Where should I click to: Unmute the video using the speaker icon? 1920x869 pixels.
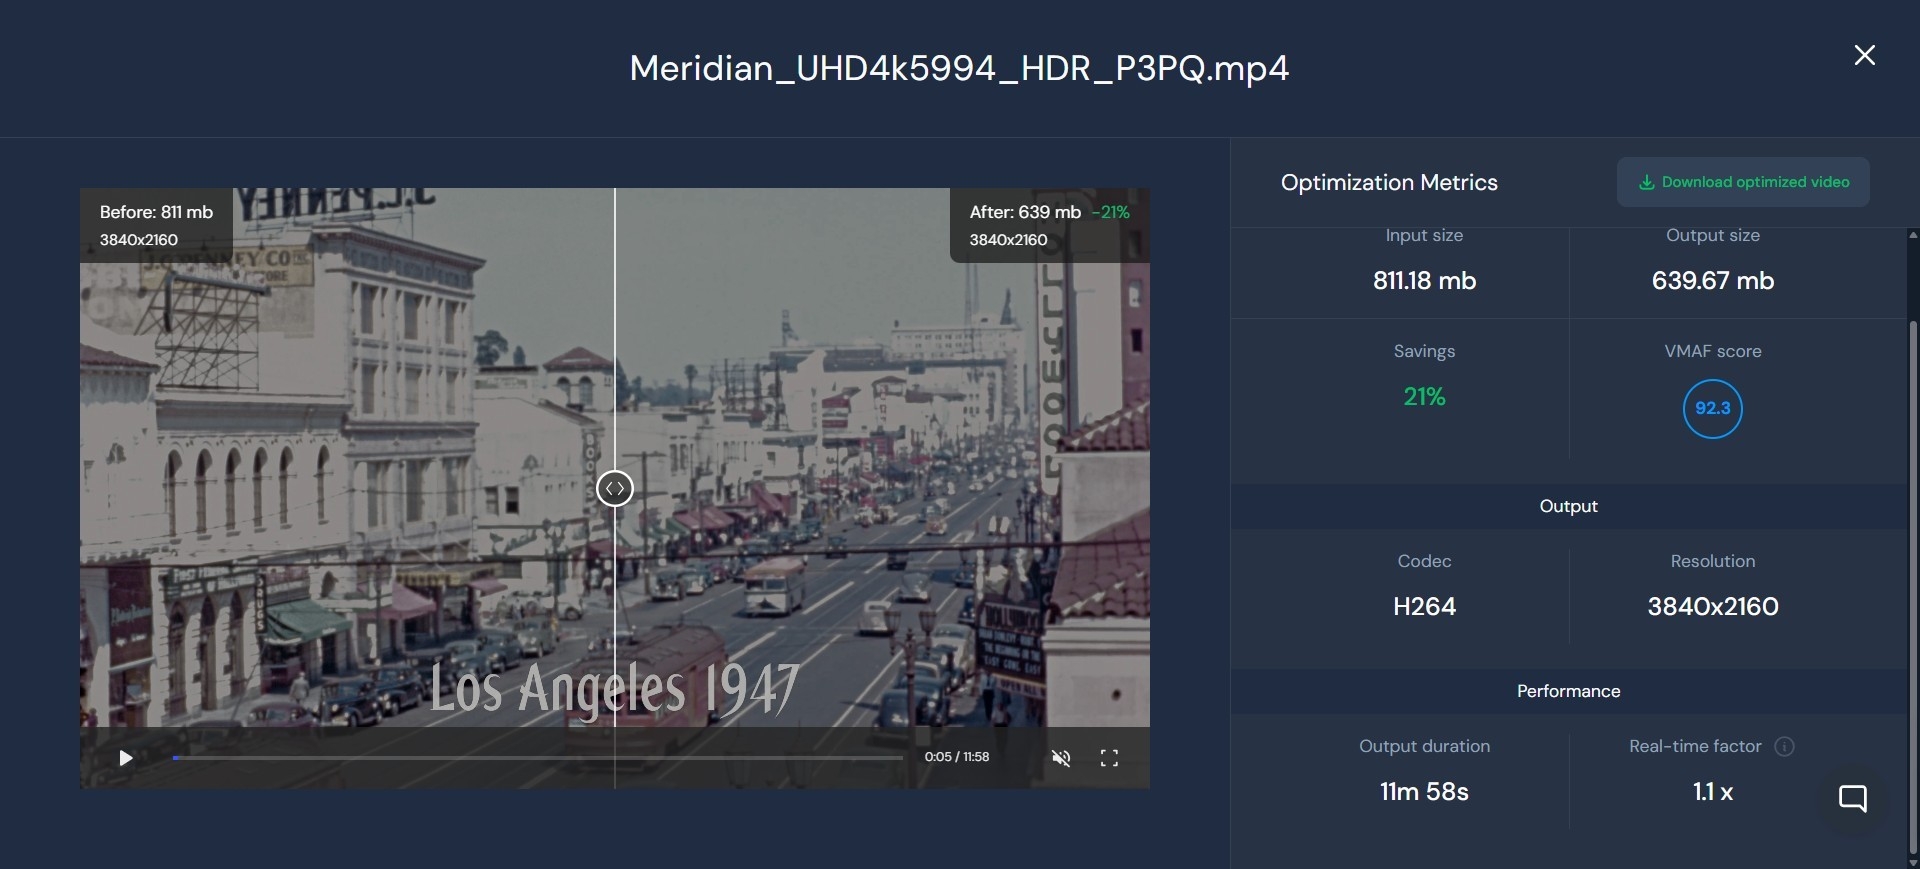(1061, 758)
